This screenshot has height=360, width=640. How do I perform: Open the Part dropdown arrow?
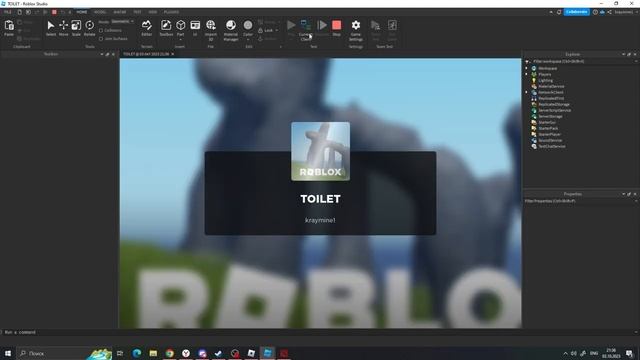[180, 40]
